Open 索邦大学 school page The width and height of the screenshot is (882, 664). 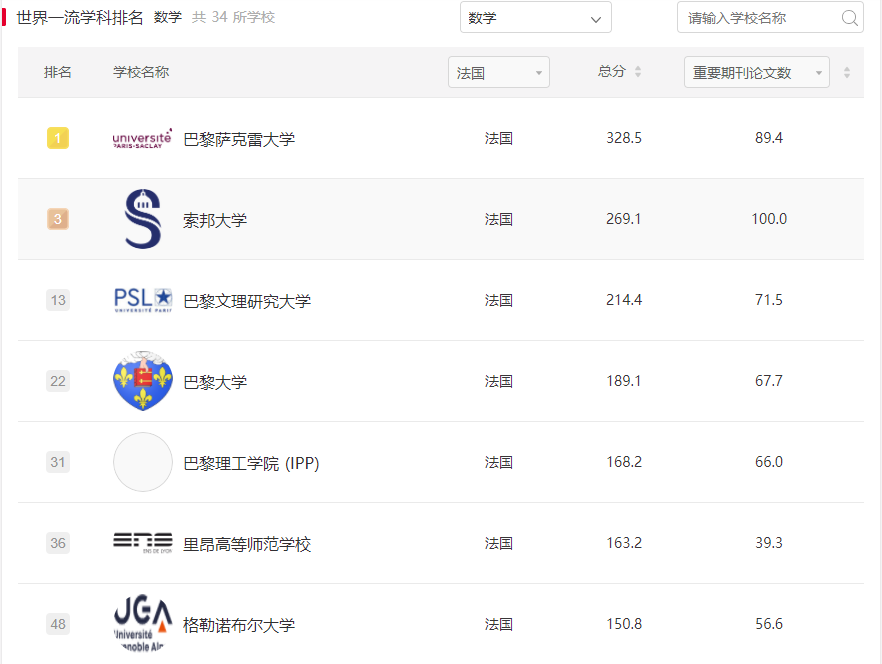(215, 220)
